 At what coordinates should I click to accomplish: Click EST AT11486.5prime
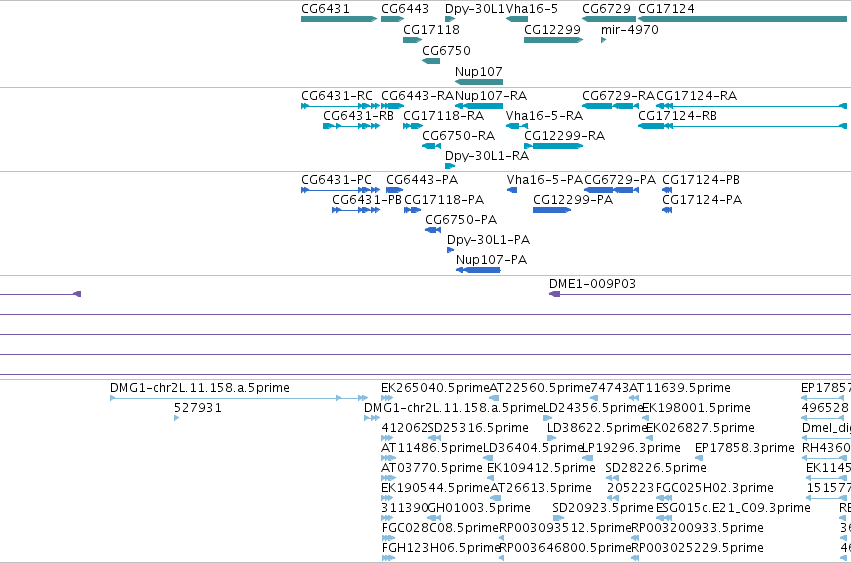[x=431, y=448]
